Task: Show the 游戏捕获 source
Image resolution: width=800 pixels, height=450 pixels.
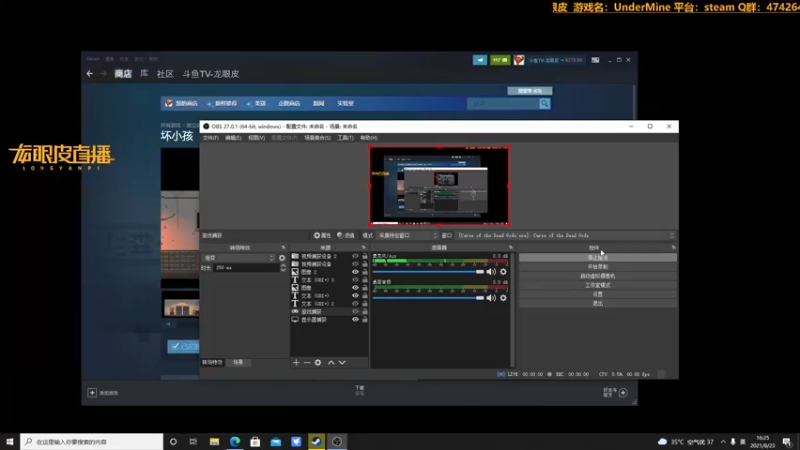Action: (x=355, y=312)
